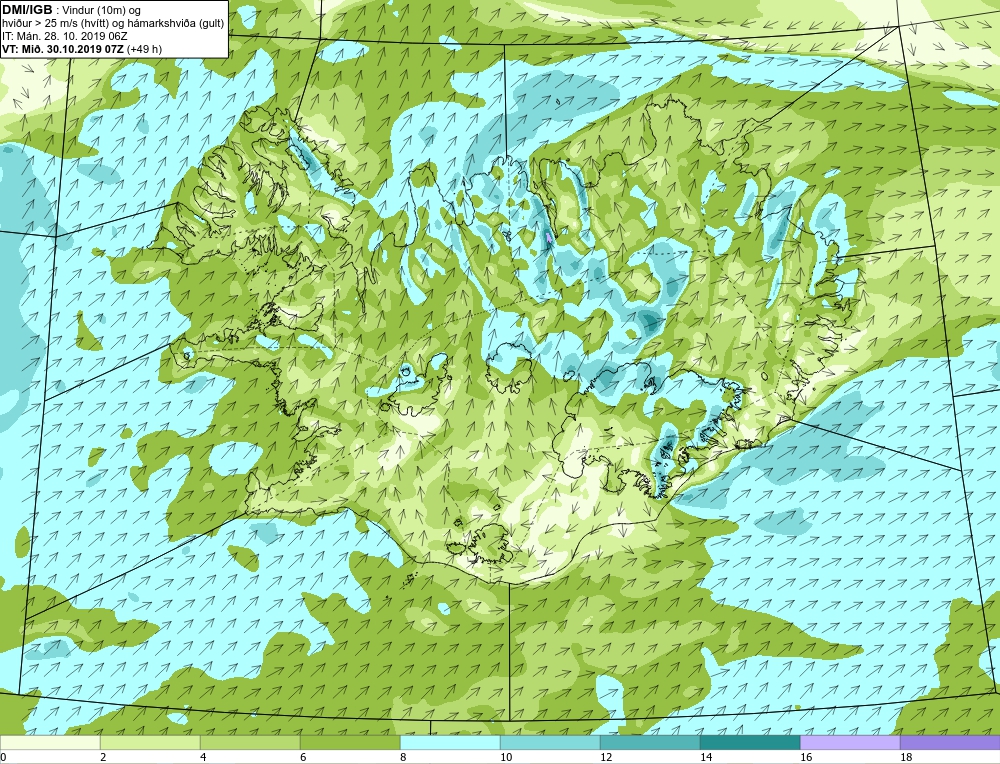This screenshot has width=1000, height=764.
Task: Click the 'VT: Mið. 30.10.2019 07Z' valid time
Action: click(x=63, y=49)
